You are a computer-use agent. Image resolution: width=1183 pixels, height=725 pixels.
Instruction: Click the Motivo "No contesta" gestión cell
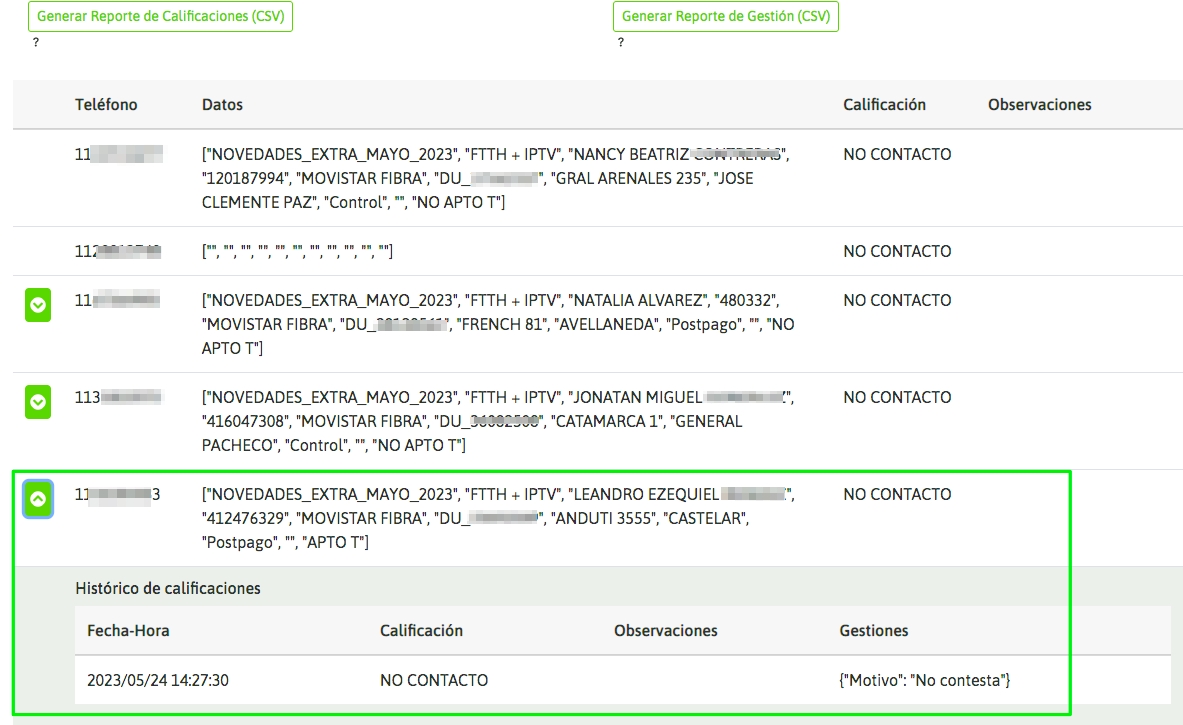point(924,681)
